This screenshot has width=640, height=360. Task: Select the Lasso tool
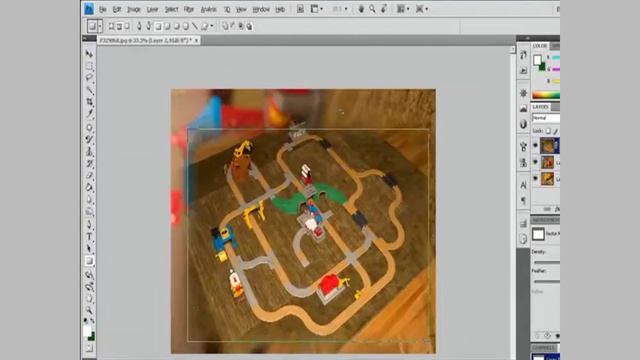pyautogui.click(x=89, y=78)
